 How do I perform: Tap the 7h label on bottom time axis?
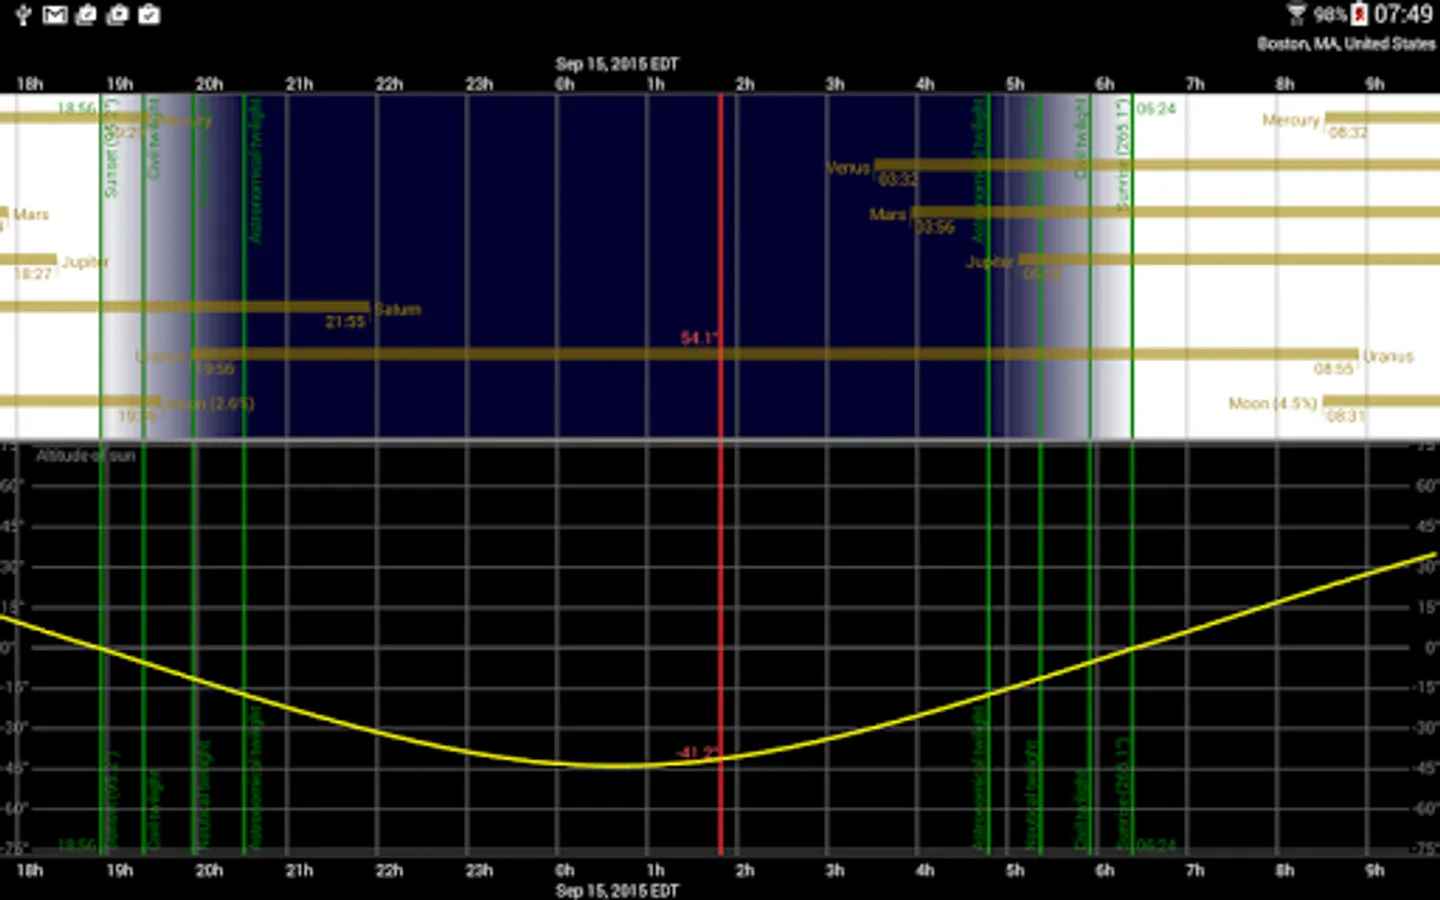[1195, 871]
